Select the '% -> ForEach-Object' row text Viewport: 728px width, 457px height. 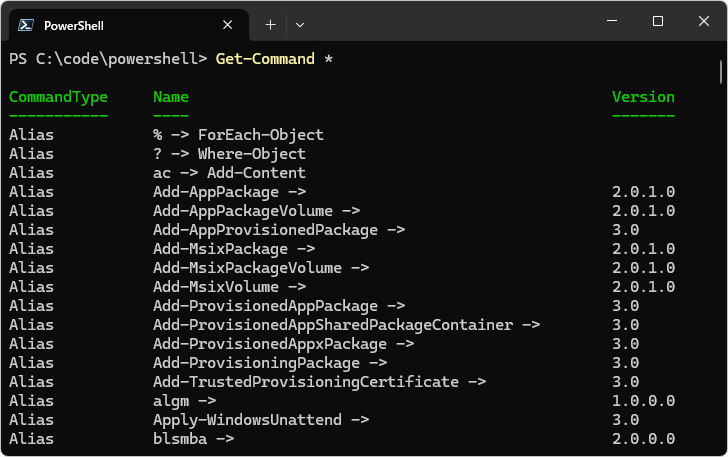(x=238, y=135)
